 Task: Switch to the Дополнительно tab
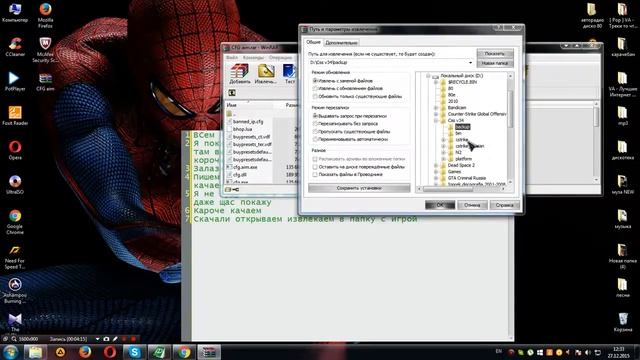[342, 43]
